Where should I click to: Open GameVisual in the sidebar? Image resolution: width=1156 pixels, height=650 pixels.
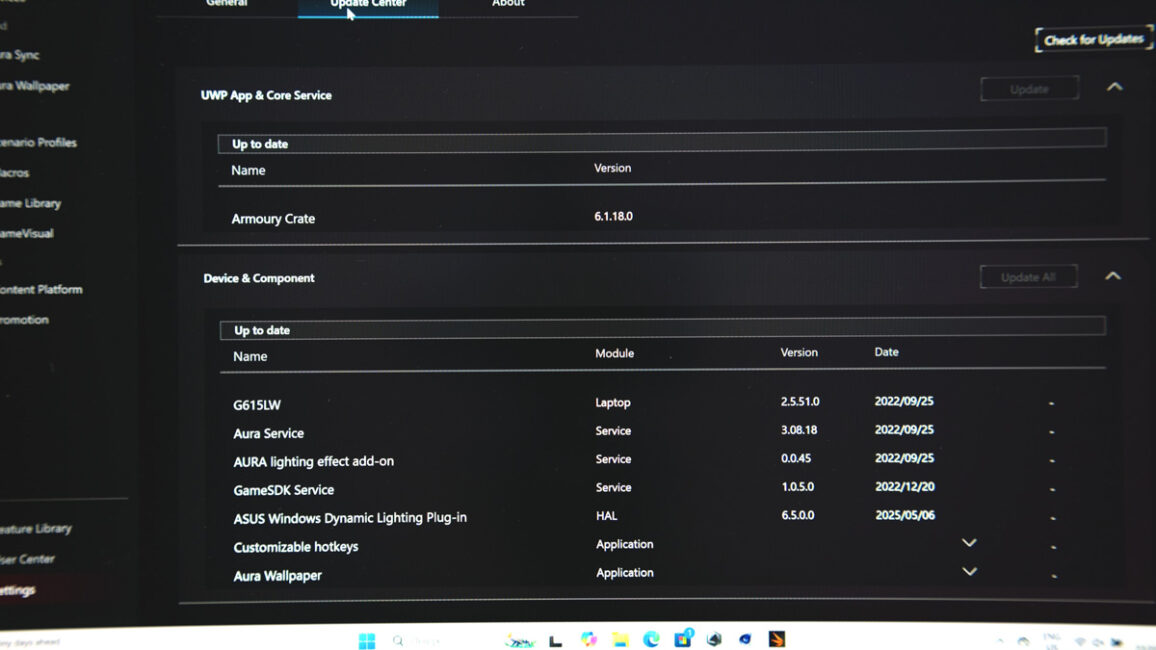[27, 234]
